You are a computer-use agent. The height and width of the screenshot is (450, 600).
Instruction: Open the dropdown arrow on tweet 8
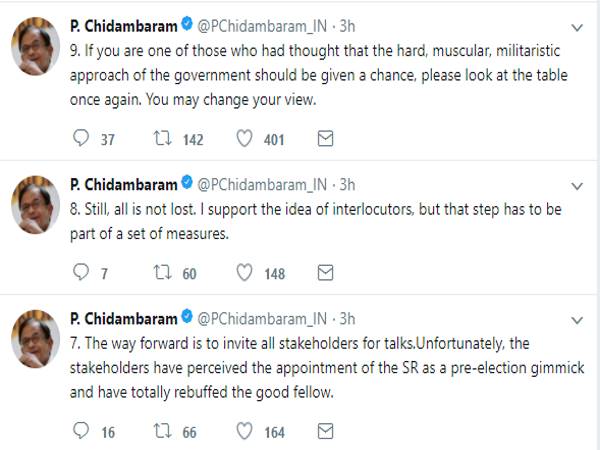pos(575,185)
